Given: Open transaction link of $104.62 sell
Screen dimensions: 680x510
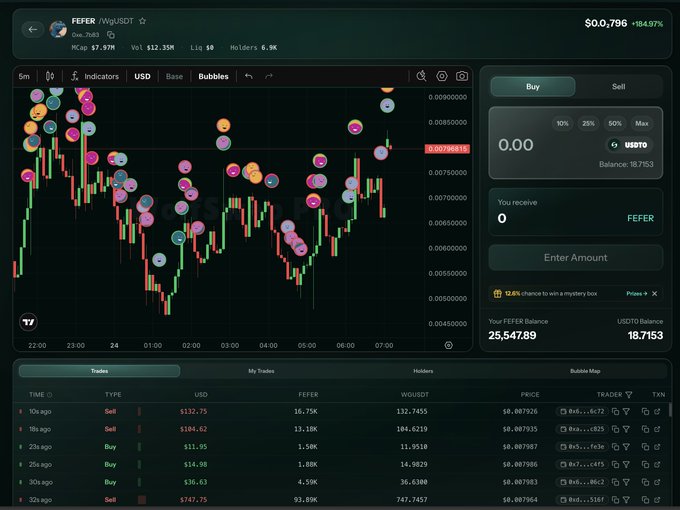Looking at the screenshot, I should point(657,429).
